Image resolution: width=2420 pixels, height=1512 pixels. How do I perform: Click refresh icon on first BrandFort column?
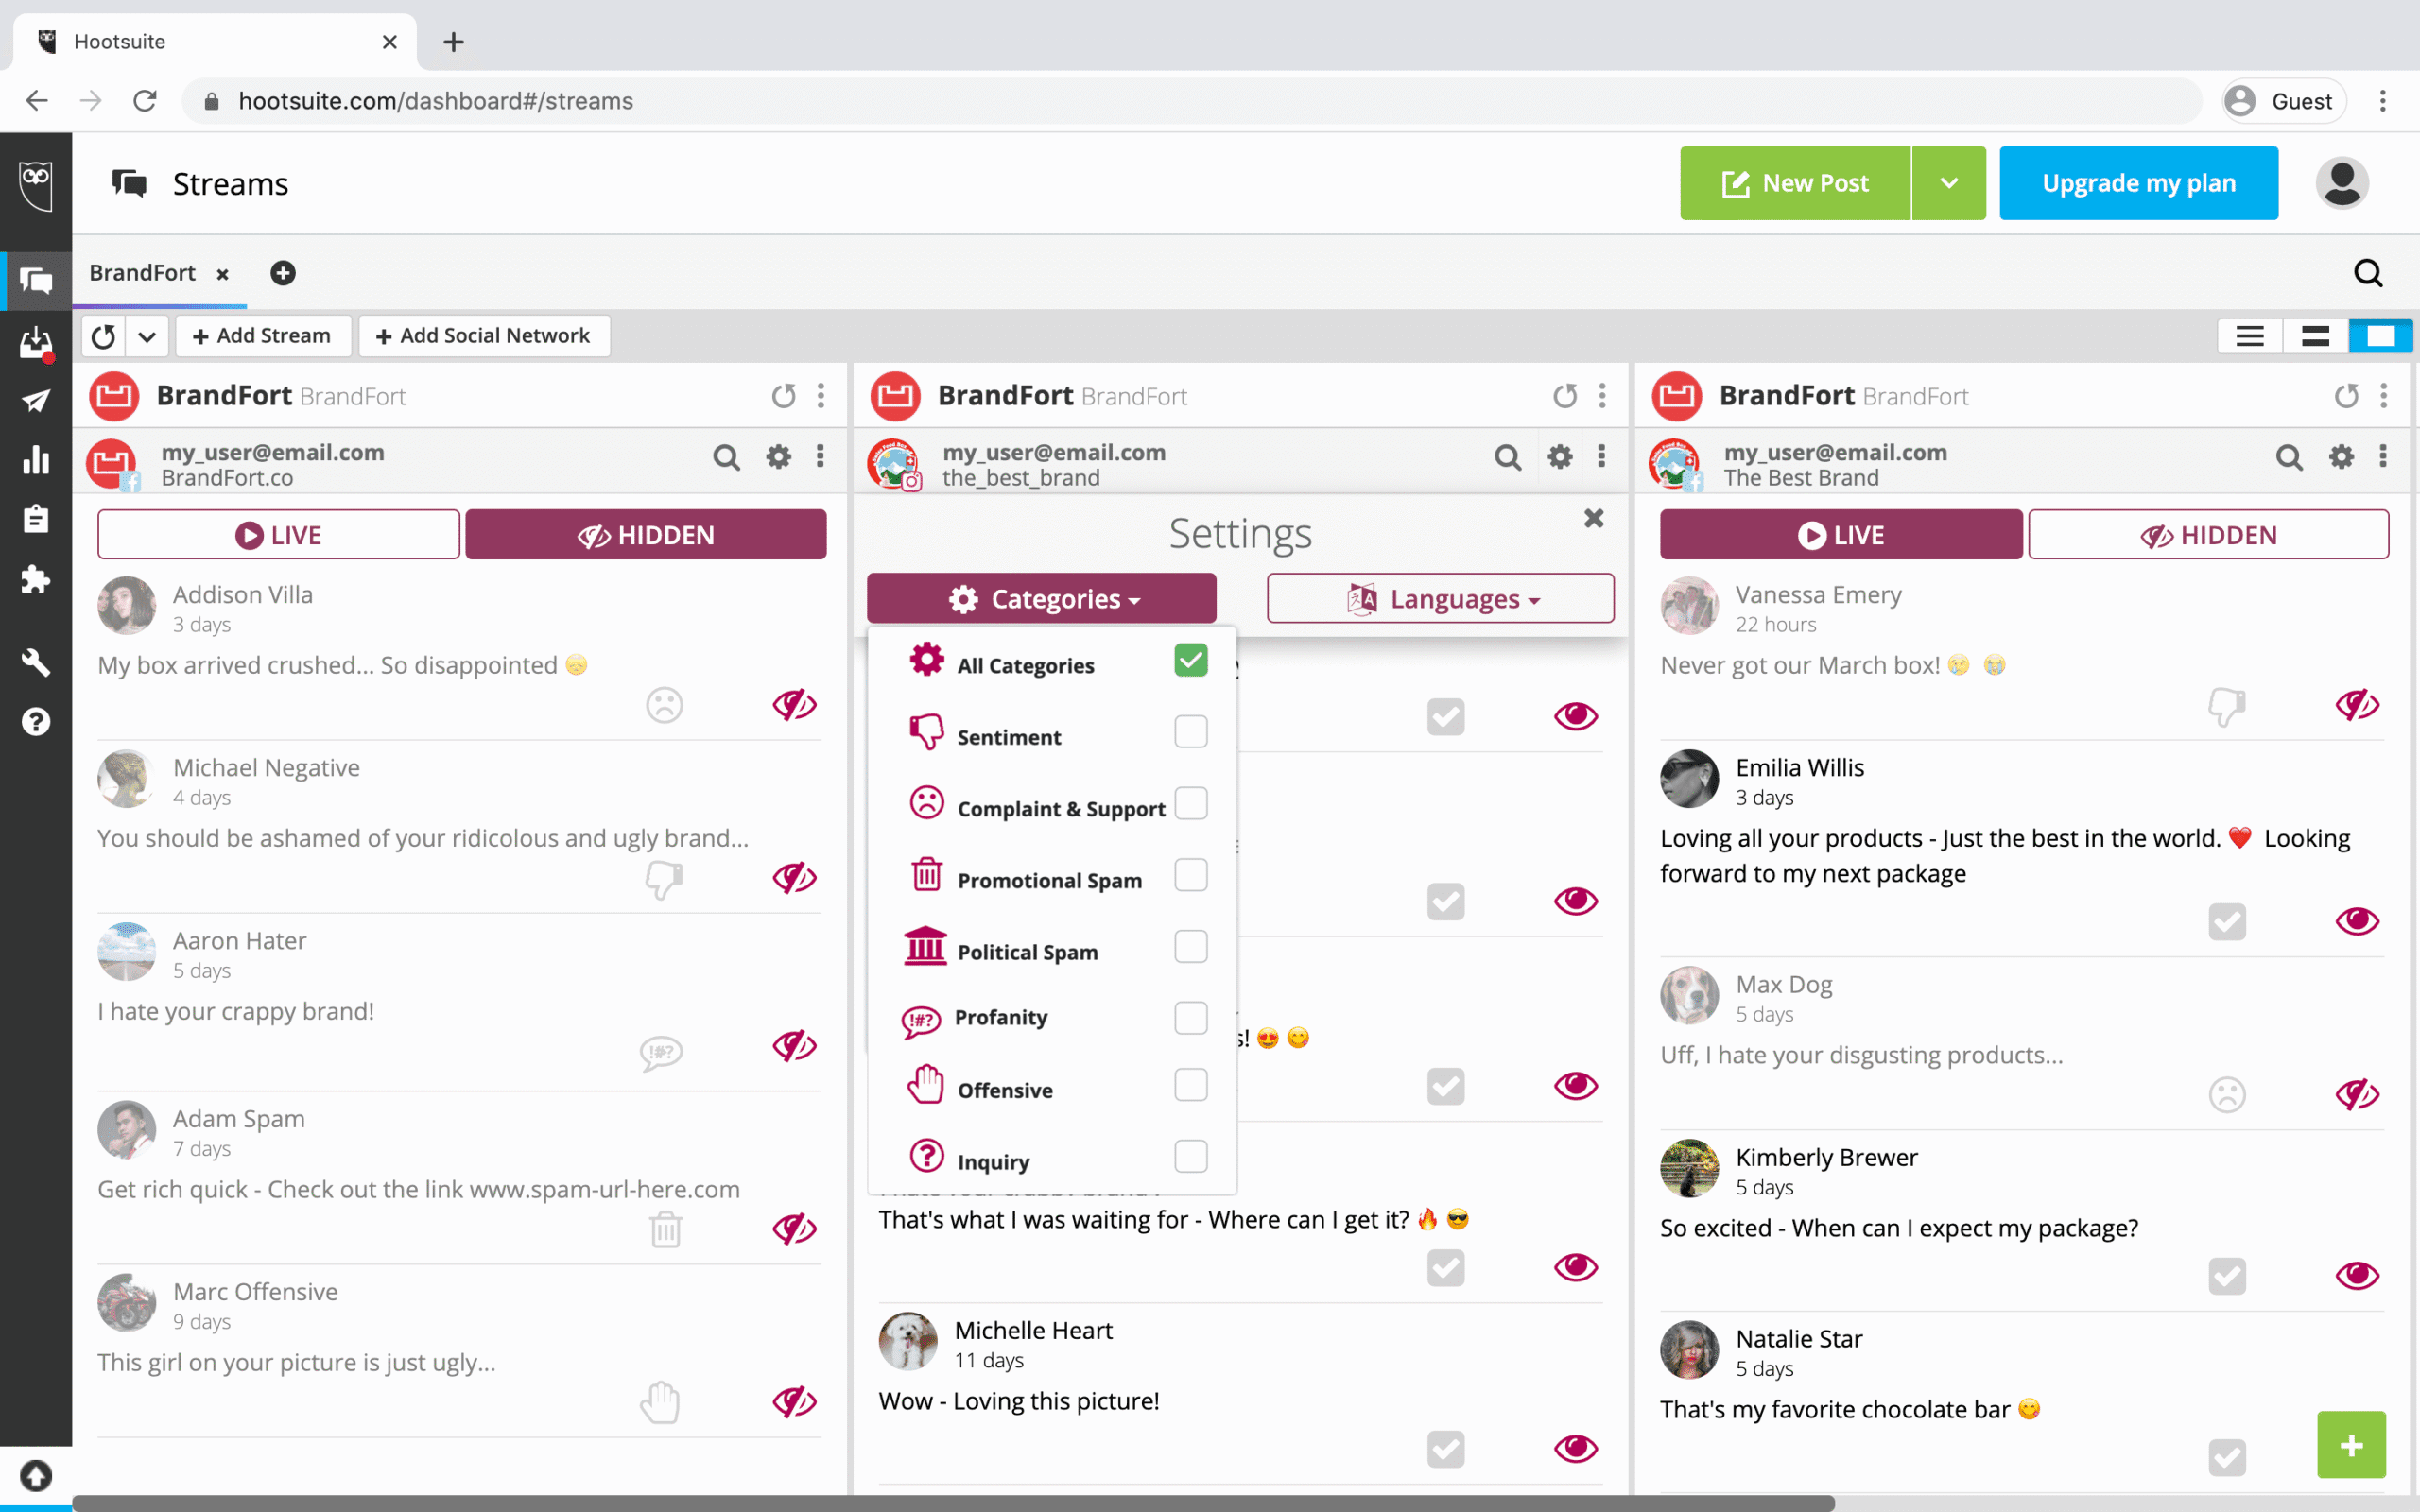point(783,396)
